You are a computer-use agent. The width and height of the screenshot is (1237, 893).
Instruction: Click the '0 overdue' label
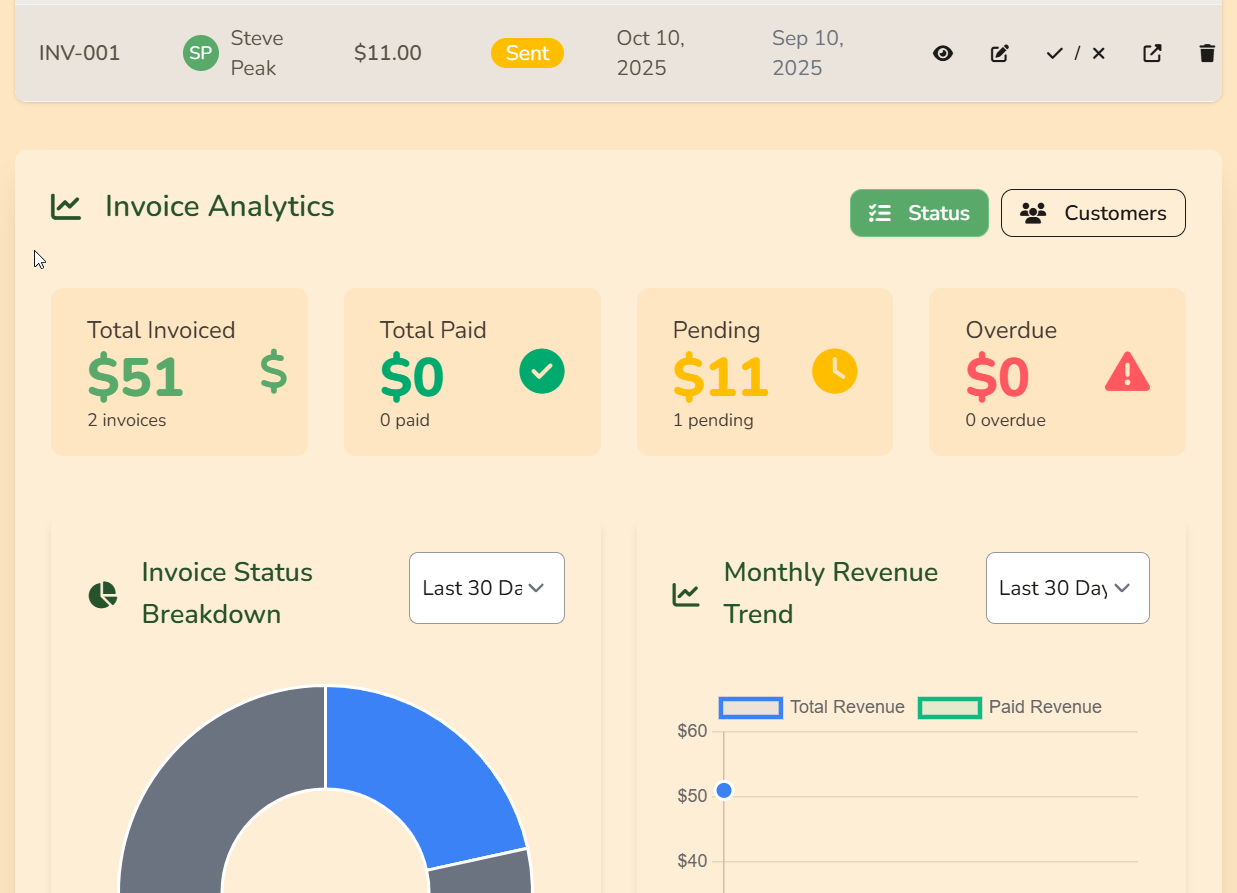1005,420
